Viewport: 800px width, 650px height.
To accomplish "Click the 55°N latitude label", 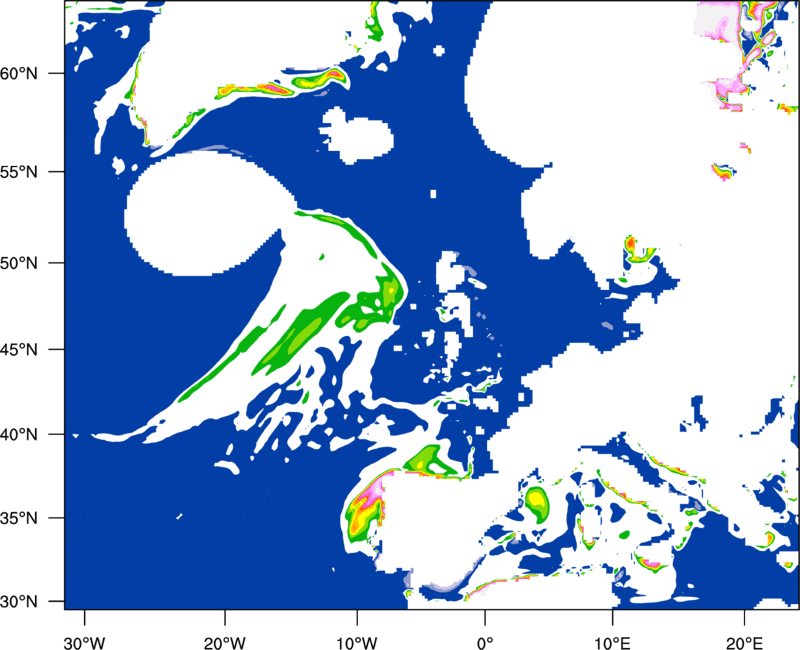I will (x=19, y=172).
